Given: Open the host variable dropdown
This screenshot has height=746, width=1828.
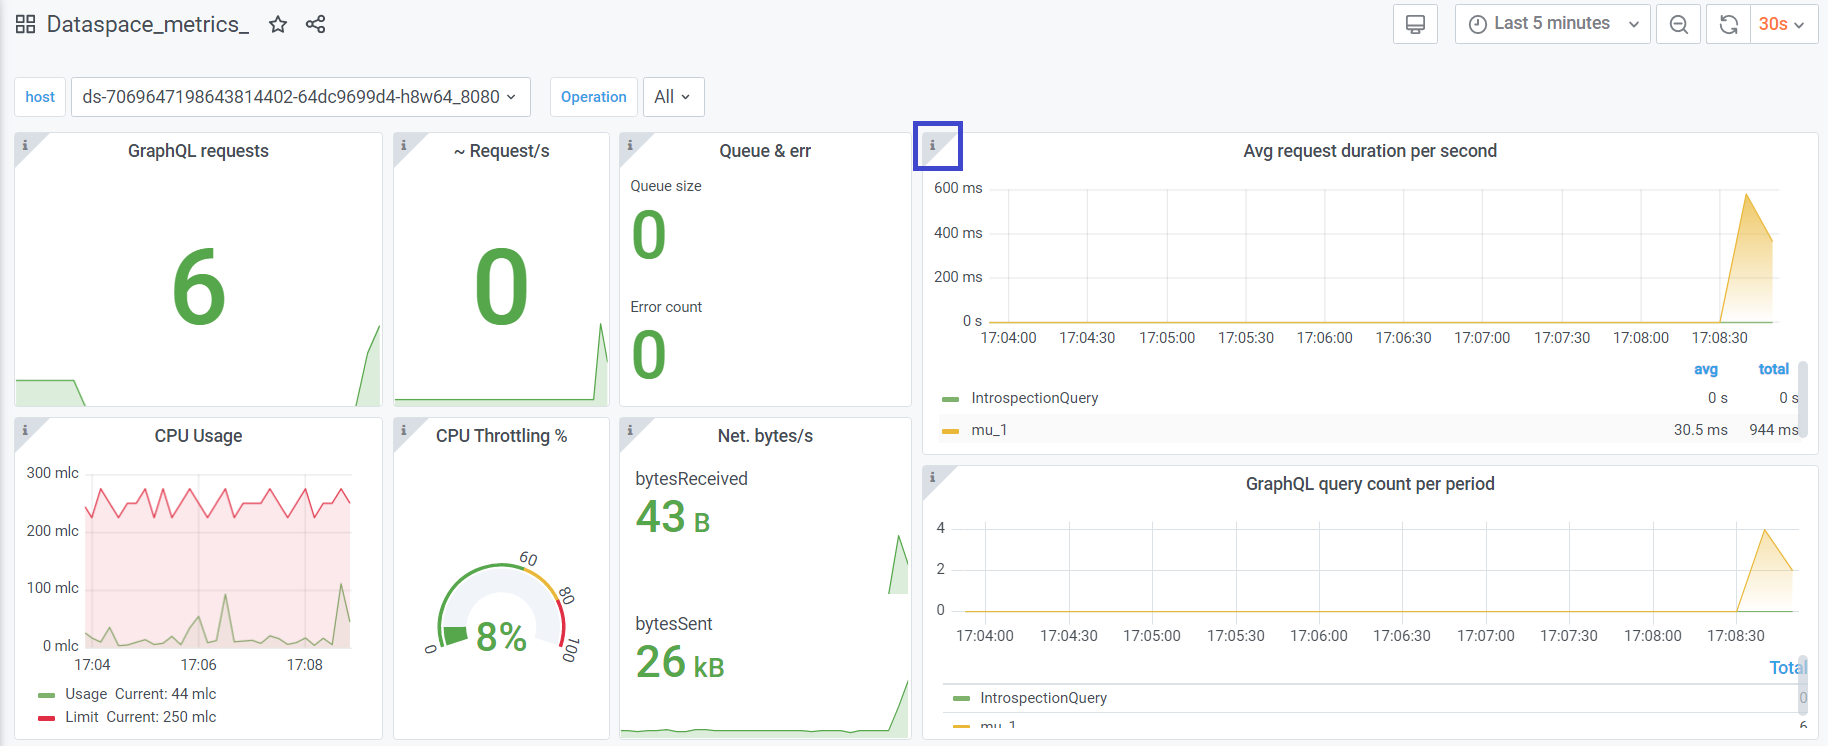Looking at the screenshot, I should 300,97.
